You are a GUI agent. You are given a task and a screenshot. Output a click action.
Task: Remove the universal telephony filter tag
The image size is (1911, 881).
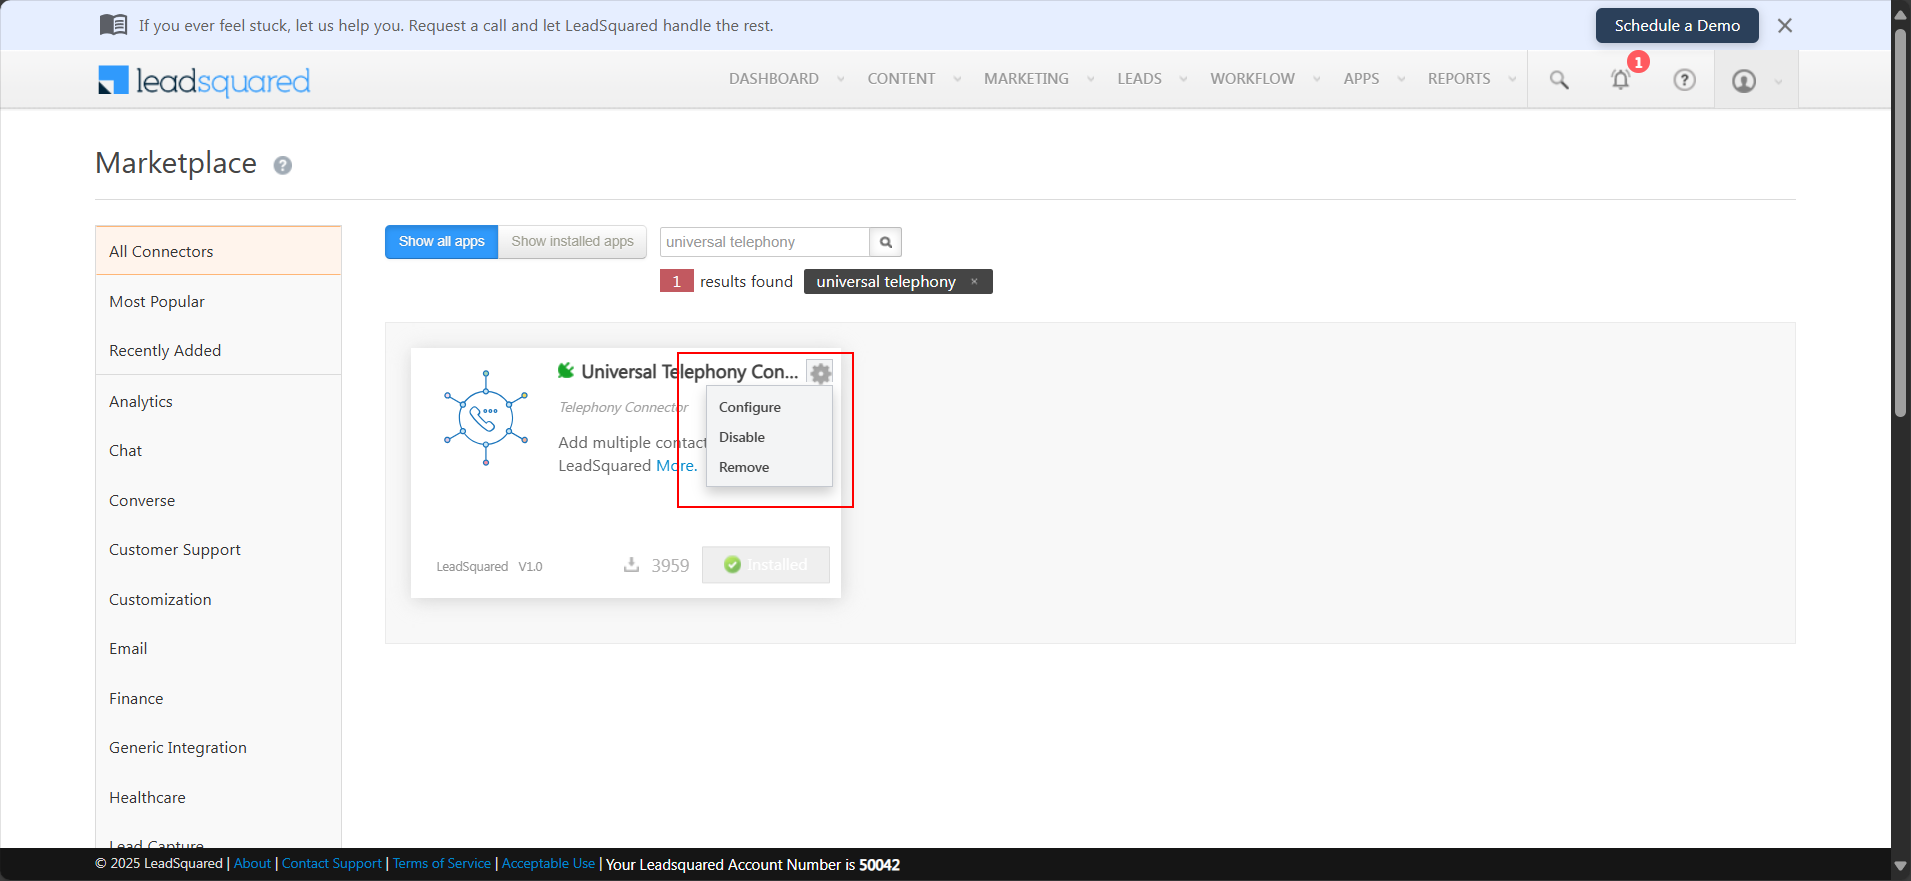(974, 282)
